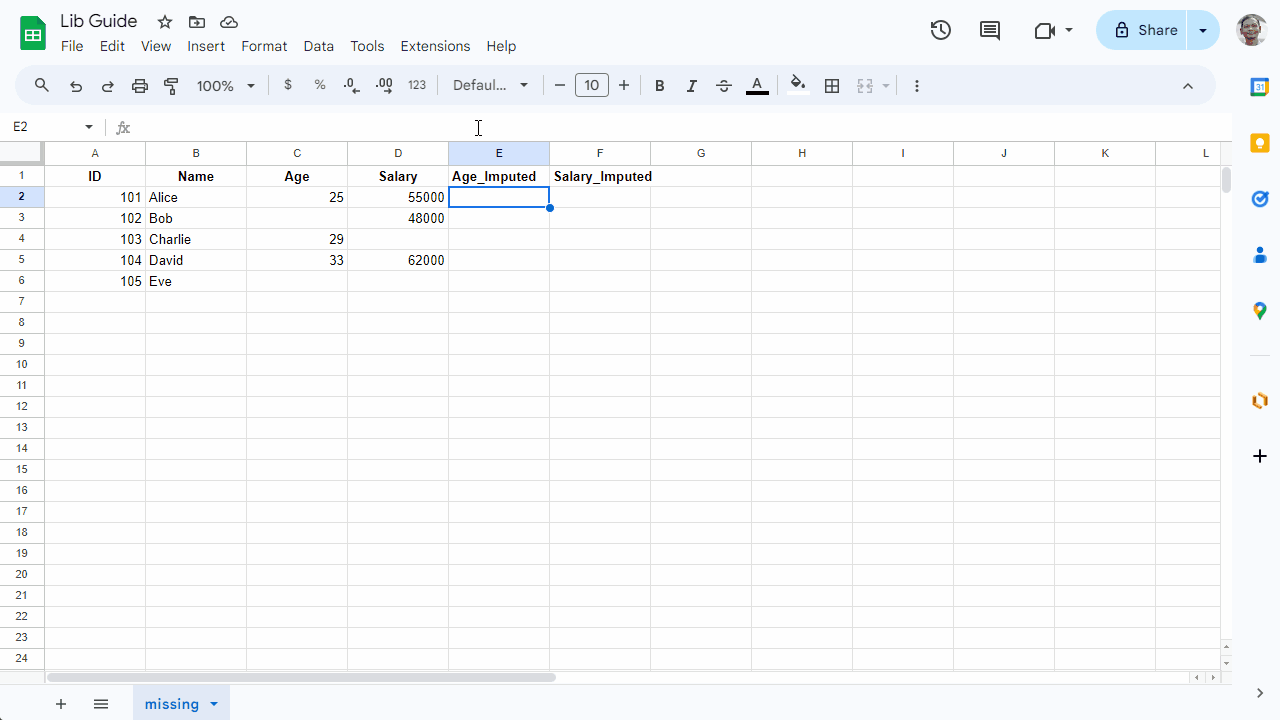Click the Redo arrow icon
1280x720 pixels.
[108, 86]
